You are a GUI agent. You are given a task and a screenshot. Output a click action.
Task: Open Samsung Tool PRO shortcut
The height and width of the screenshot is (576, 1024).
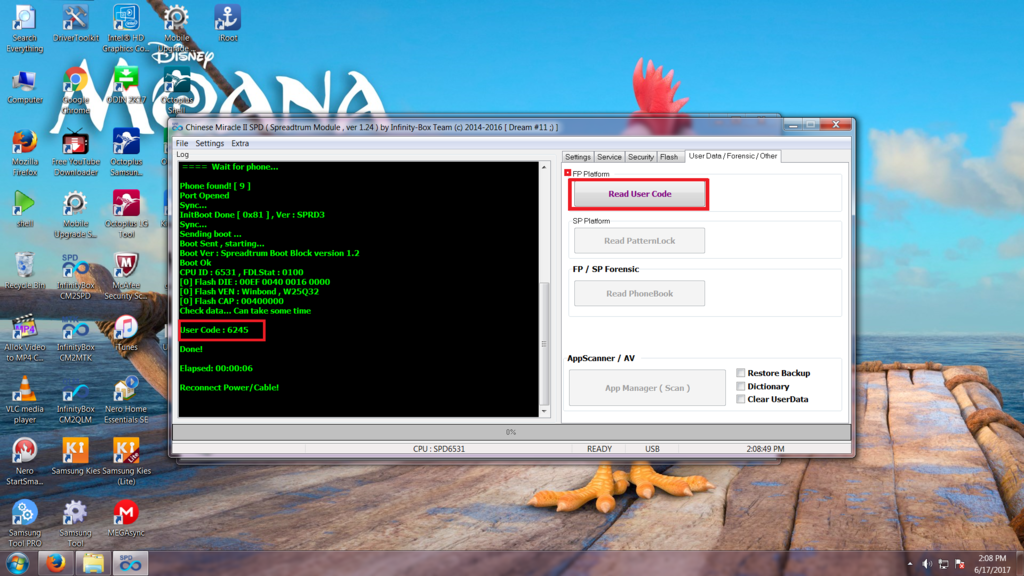click(x=25, y=513)
